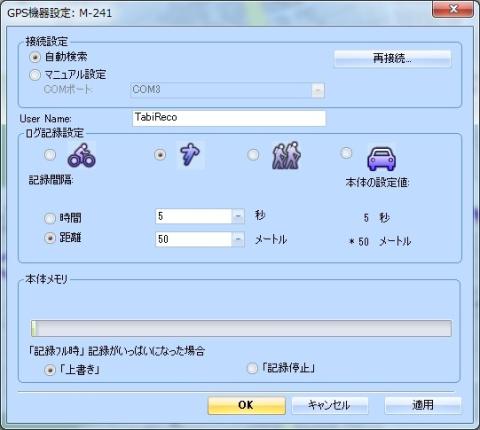Click the hikers walking icon
The width and height of the screenshot is (480, 430).
pyautogui.click(x=286, y=155)
